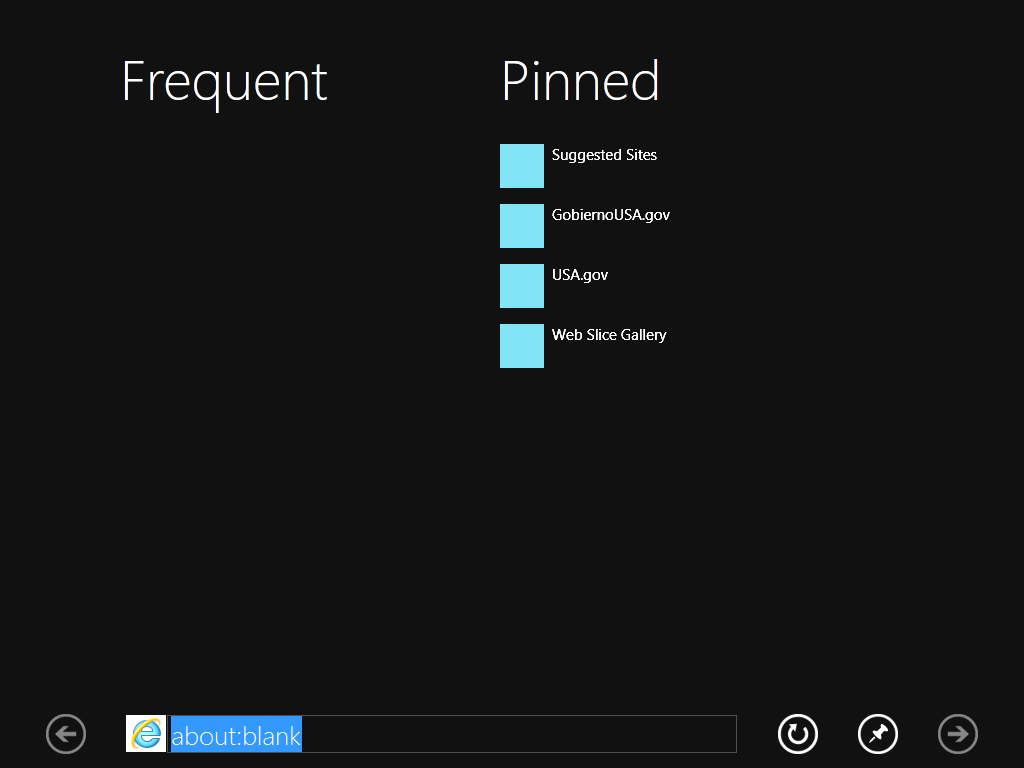Pin this site to Start
This screenshot has height=768, width=1024.
(878, 734)
